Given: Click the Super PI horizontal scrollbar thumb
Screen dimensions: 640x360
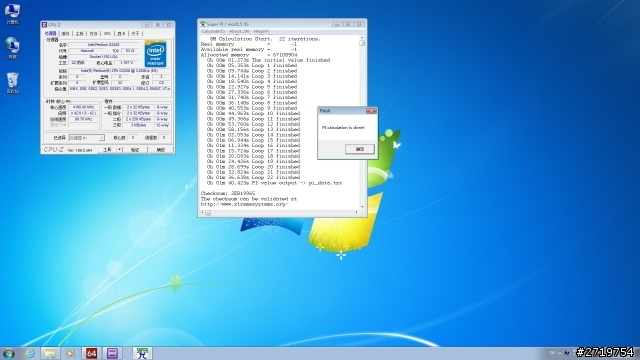Looking at the screenshot, I should click(x=208, y=213).
